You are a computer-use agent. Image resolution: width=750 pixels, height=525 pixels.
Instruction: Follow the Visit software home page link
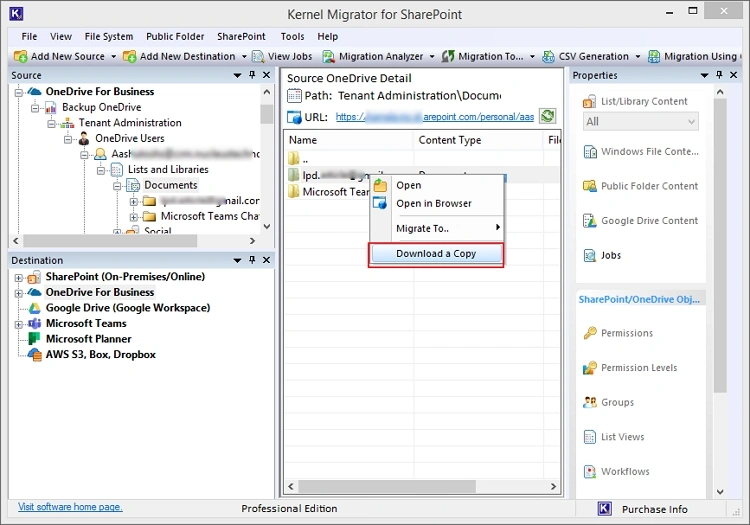click(70, 507)
